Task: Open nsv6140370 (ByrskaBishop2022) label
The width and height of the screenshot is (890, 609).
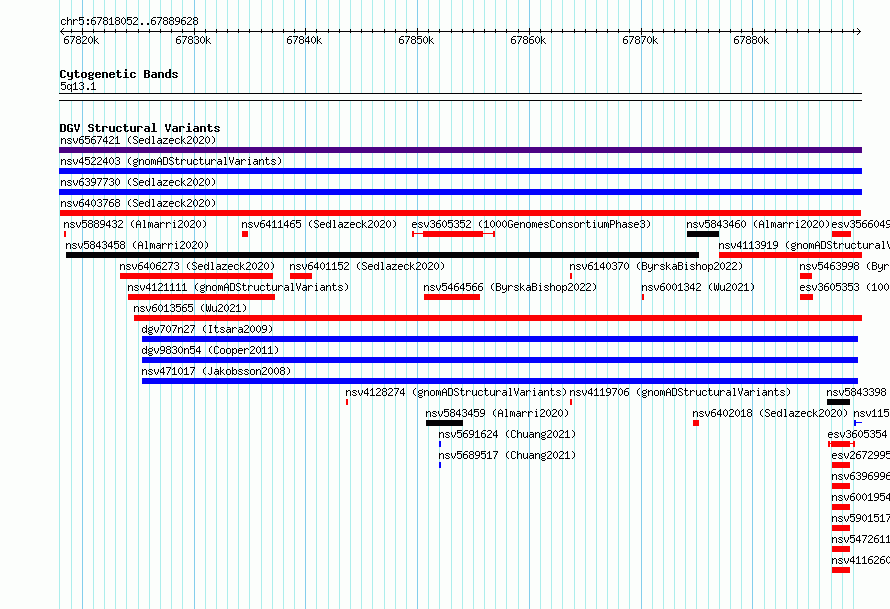Action: pyautogui.click(x=656, y=266)
